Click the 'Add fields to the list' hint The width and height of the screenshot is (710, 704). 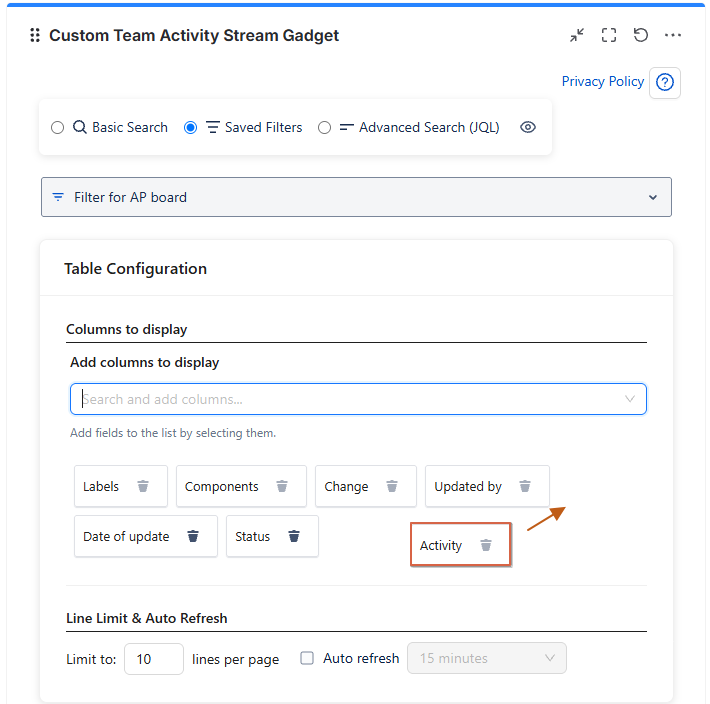click(173, 433)
